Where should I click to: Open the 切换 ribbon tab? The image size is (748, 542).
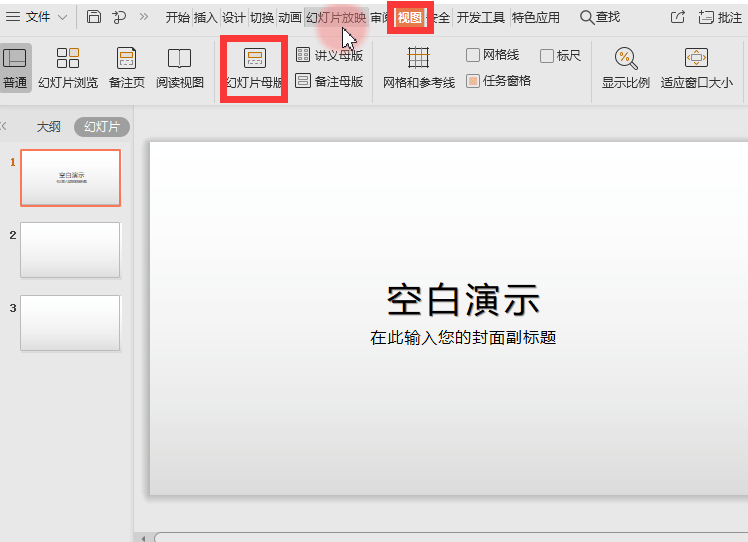(x=262, y=18)
